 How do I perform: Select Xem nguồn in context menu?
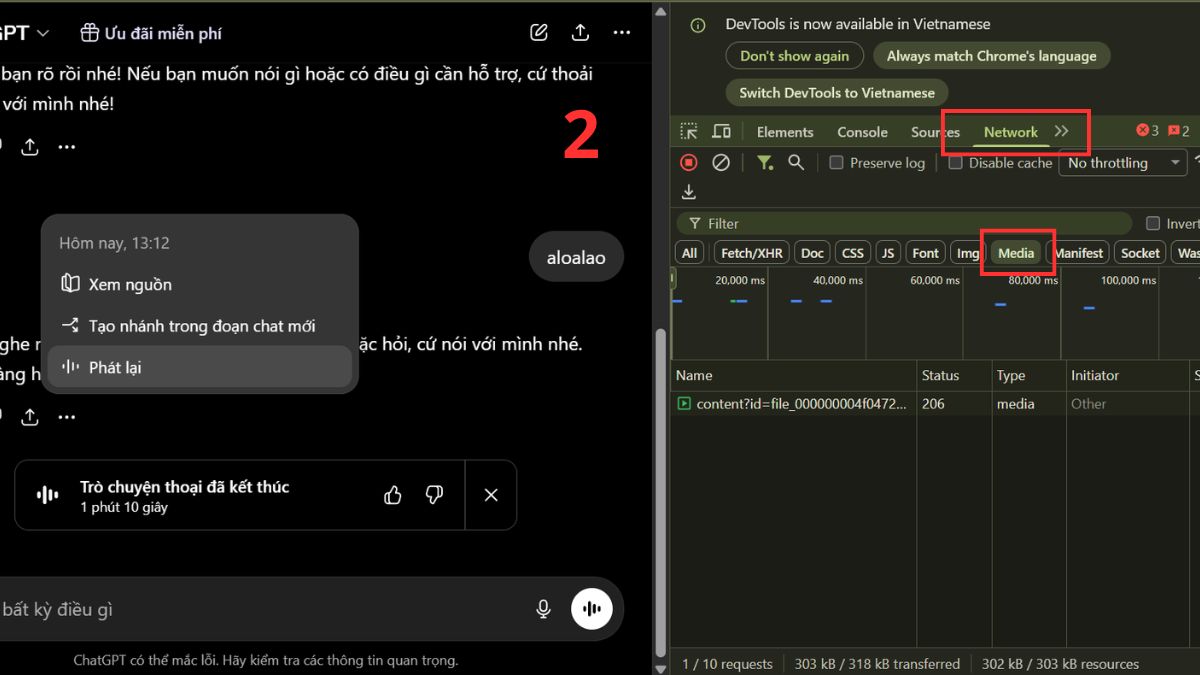(200, 284)
